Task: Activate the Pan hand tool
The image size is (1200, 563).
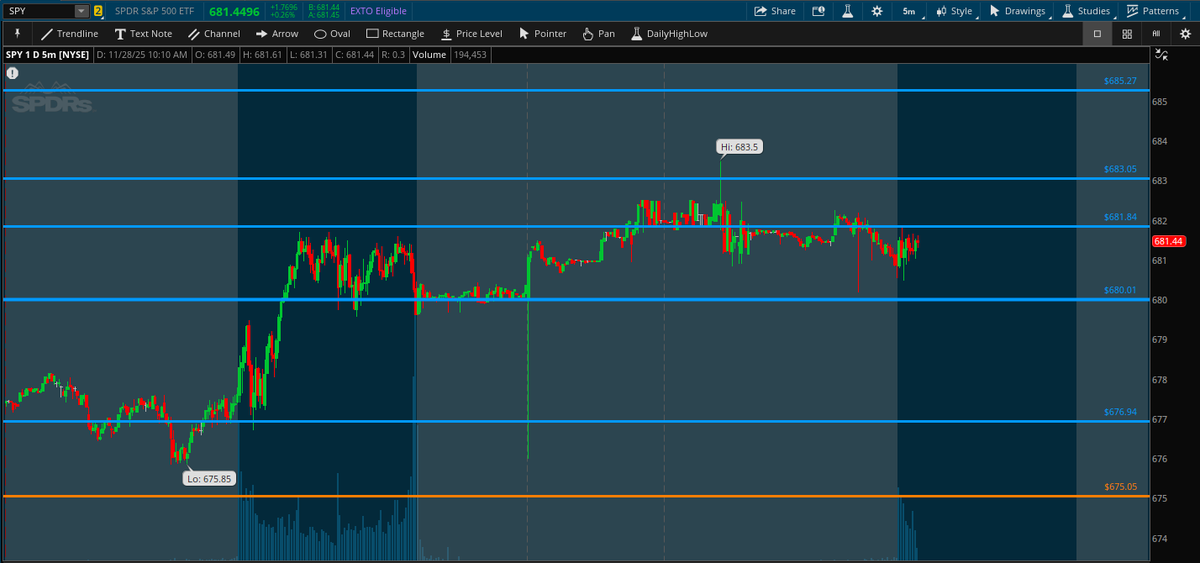Action: coord(599,33)
